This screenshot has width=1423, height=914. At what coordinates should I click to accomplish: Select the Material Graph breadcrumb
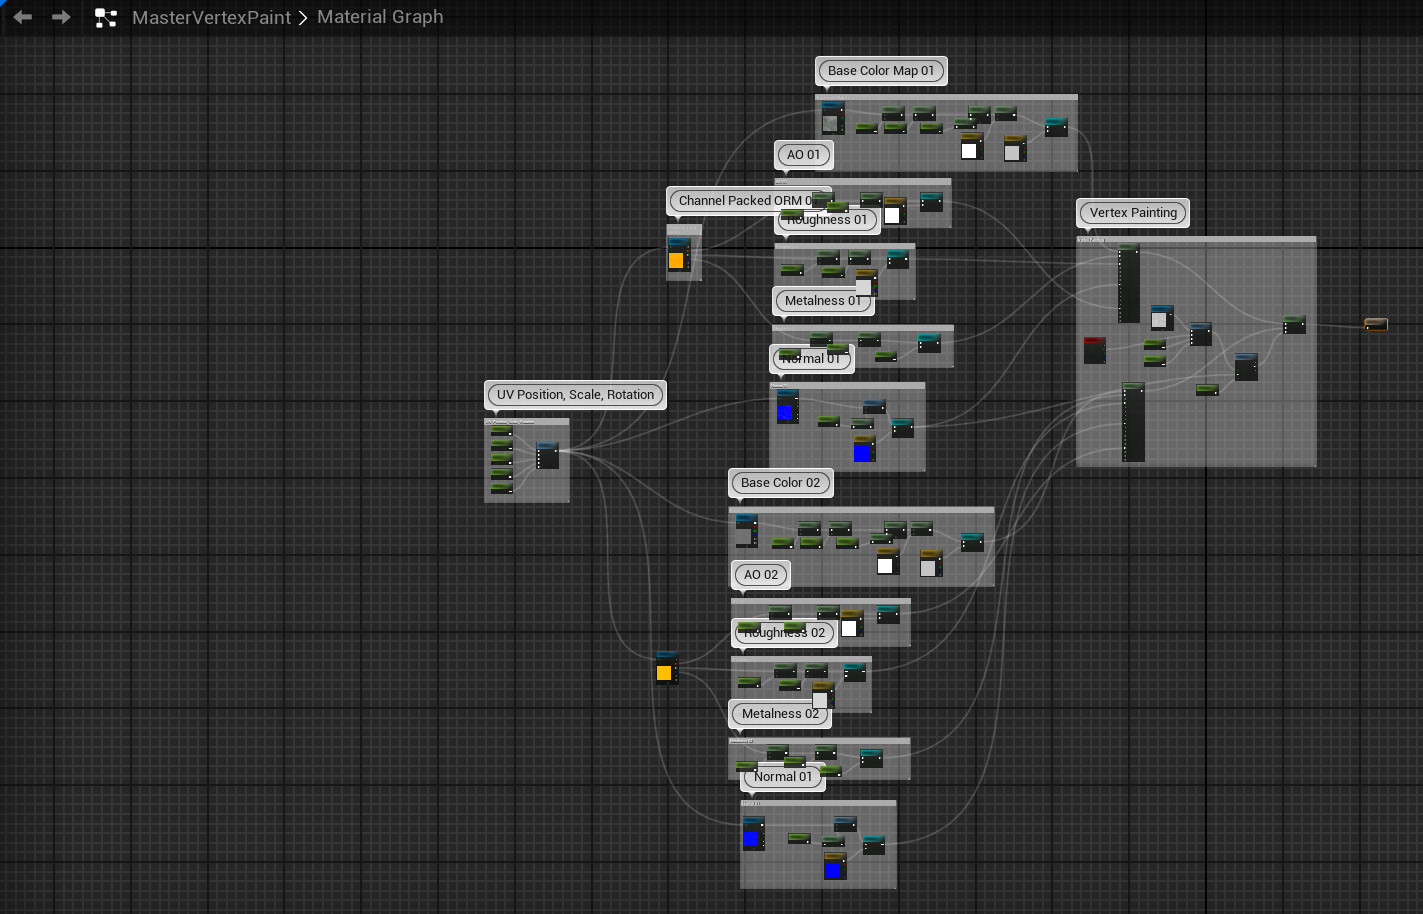[x=380, y=17]
